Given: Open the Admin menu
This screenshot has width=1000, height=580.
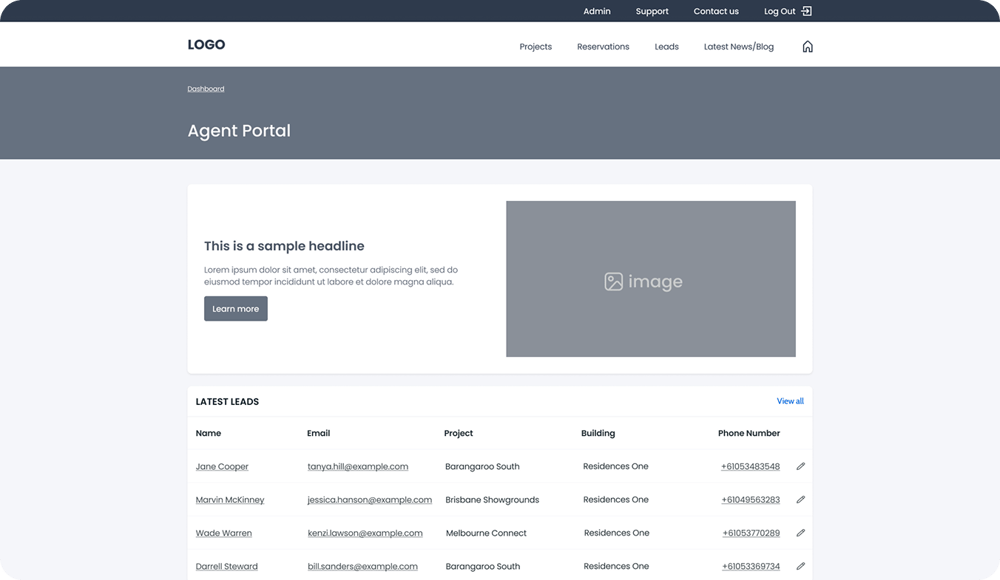Looking at the screenshot, I should [597, 11].
